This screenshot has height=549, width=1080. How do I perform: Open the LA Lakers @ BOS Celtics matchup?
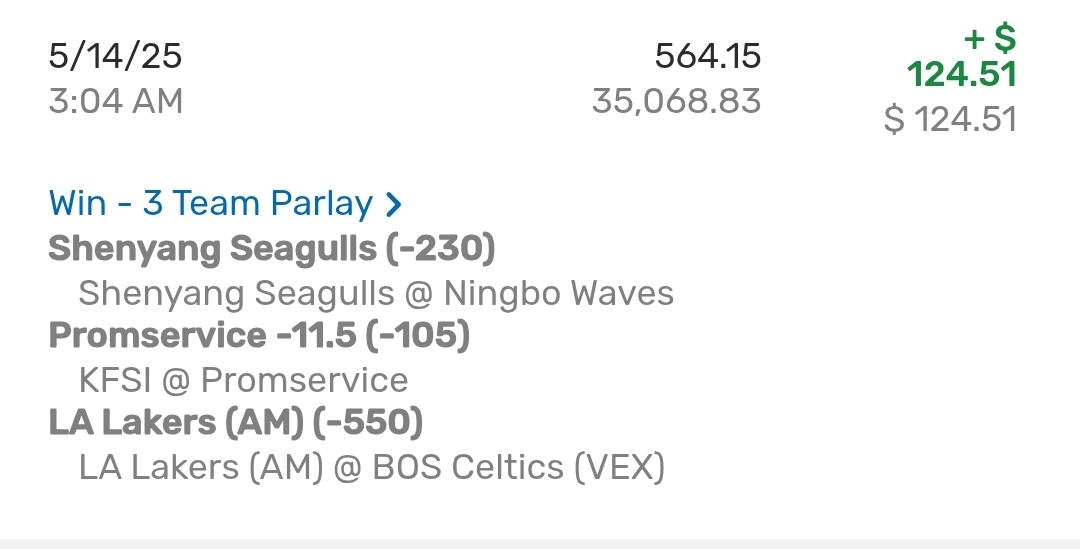[371, 467]
